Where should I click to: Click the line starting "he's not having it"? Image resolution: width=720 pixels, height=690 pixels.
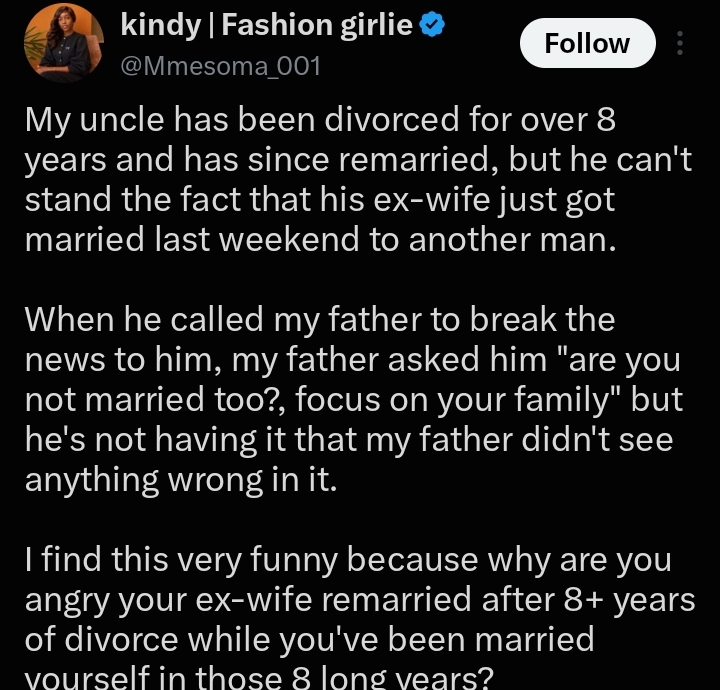349,440
